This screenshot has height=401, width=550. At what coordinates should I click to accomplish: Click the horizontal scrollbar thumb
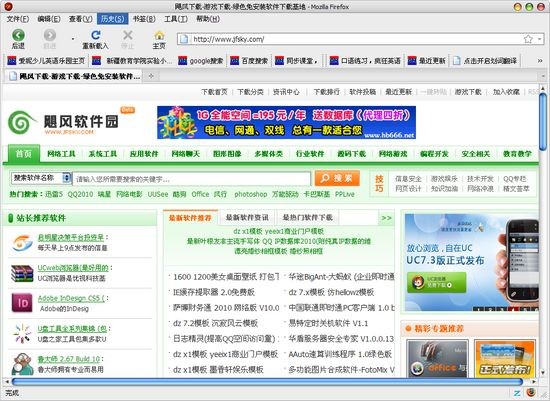(267, 381)
